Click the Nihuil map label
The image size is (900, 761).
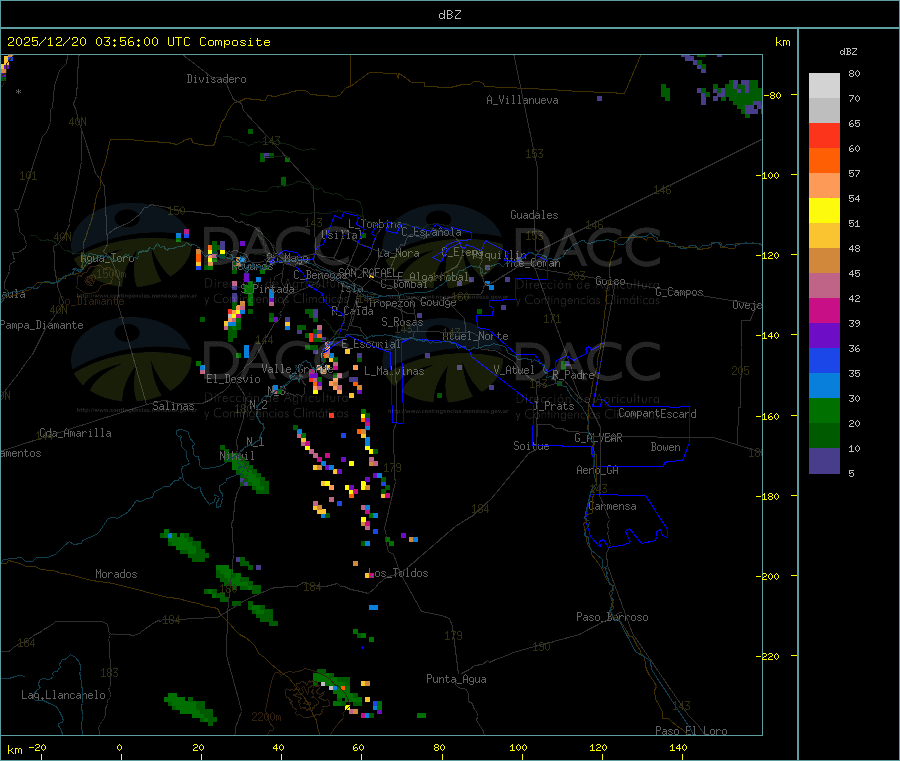click(x=237, y=455)
